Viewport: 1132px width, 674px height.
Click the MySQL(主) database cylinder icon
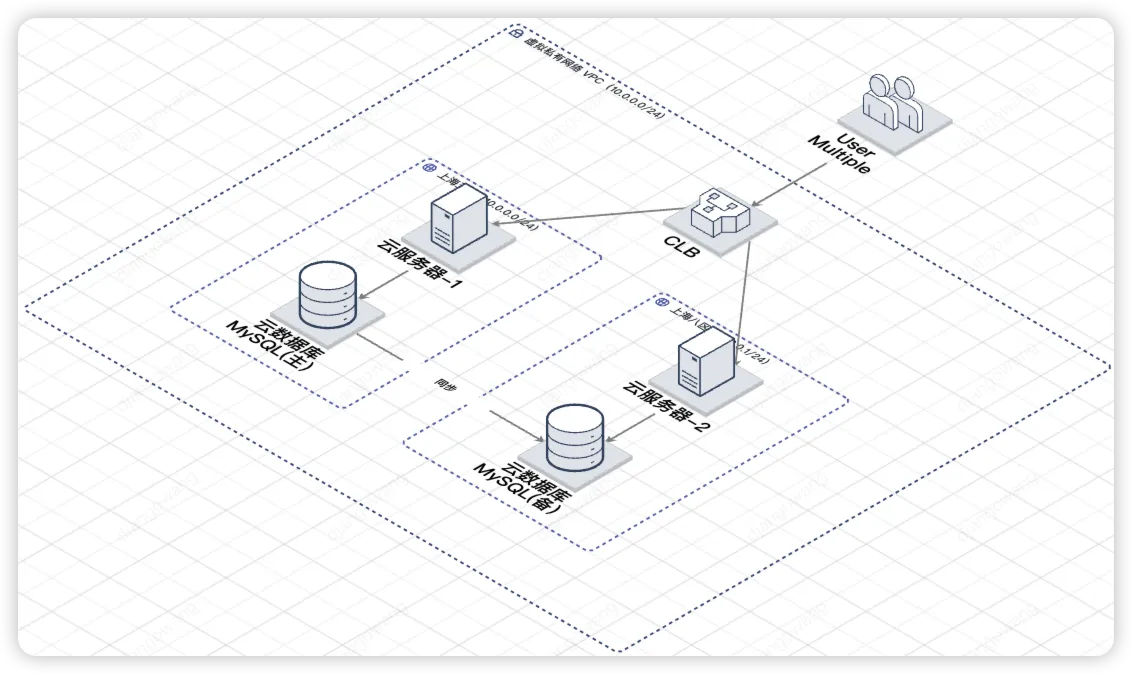[x=327, y=294]
